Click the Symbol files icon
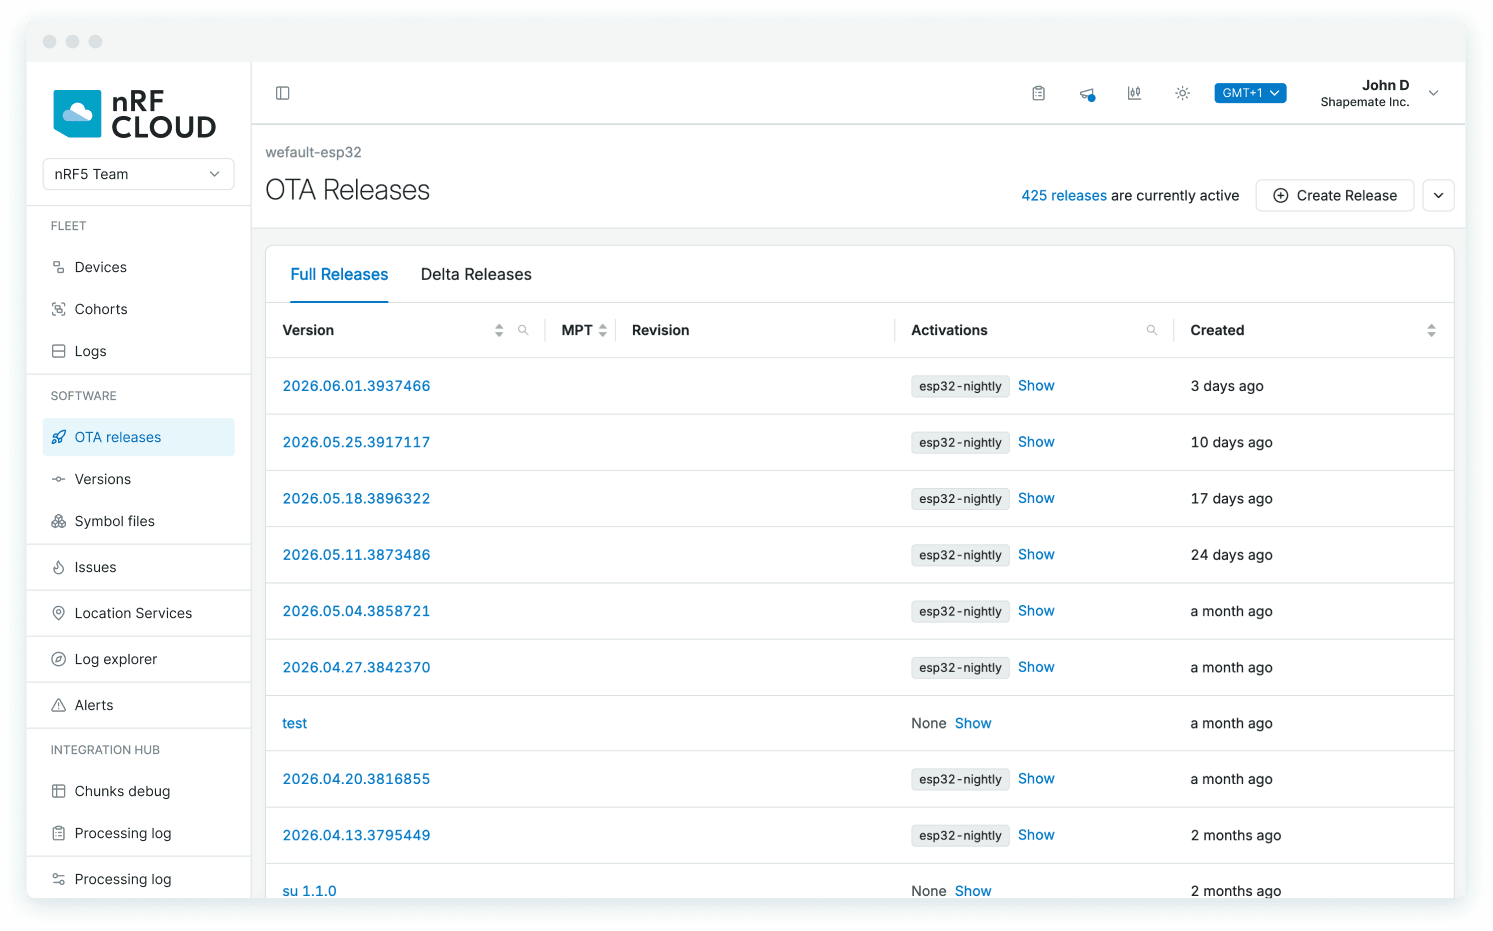 (x=59, y=521)
